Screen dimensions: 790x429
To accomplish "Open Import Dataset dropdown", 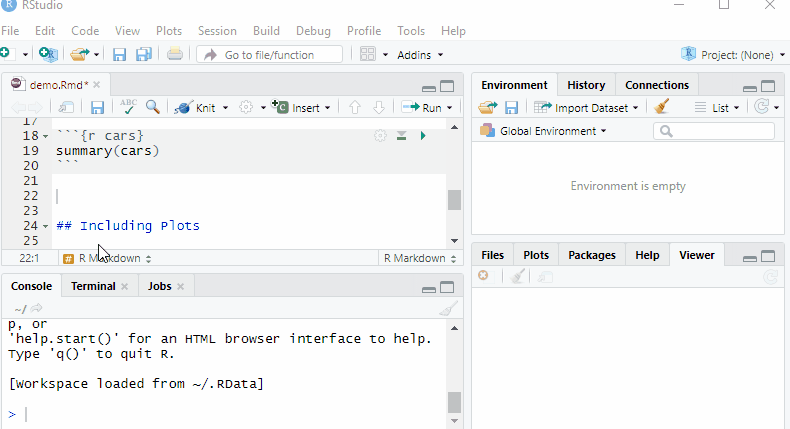I will click(586, 107).
